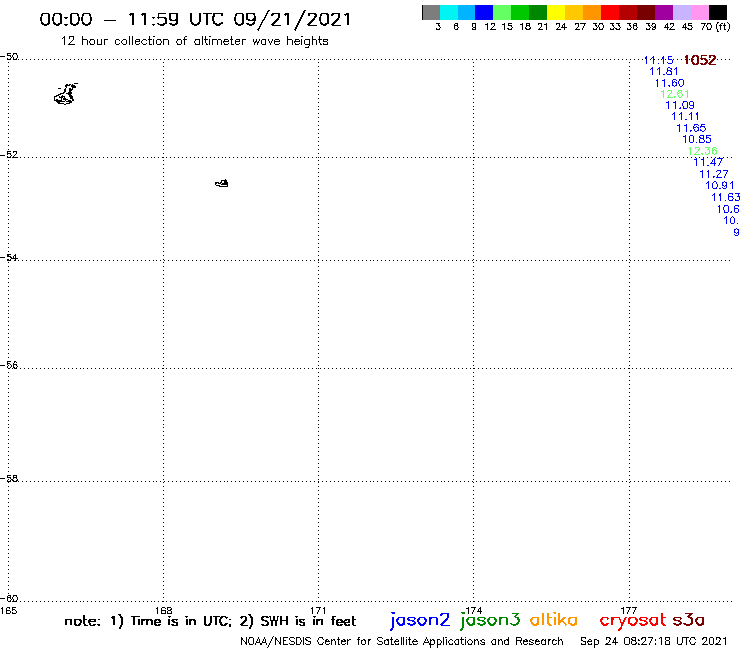Click the -52 latitude axis label
The width and height of the screenshot is (740, 650).
tap(9, 155)
